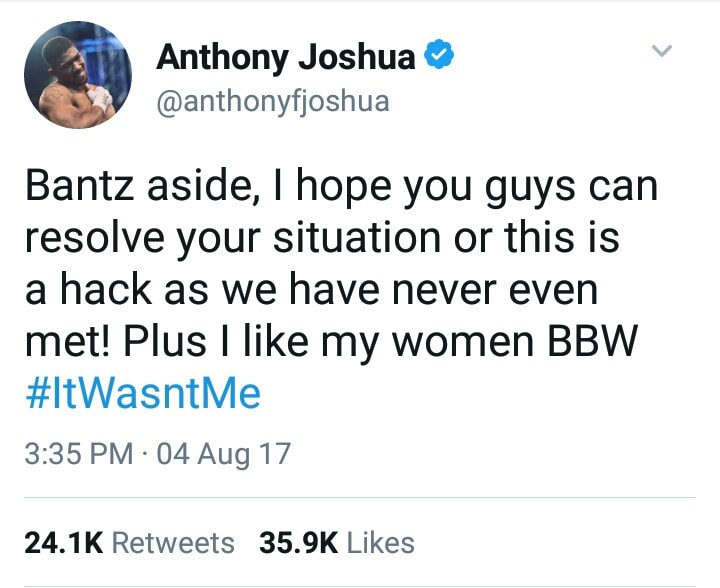The height and width of the screenshot is (588, 720).
Task: View the 35.9K Likes list
Action: pos(337,543)
